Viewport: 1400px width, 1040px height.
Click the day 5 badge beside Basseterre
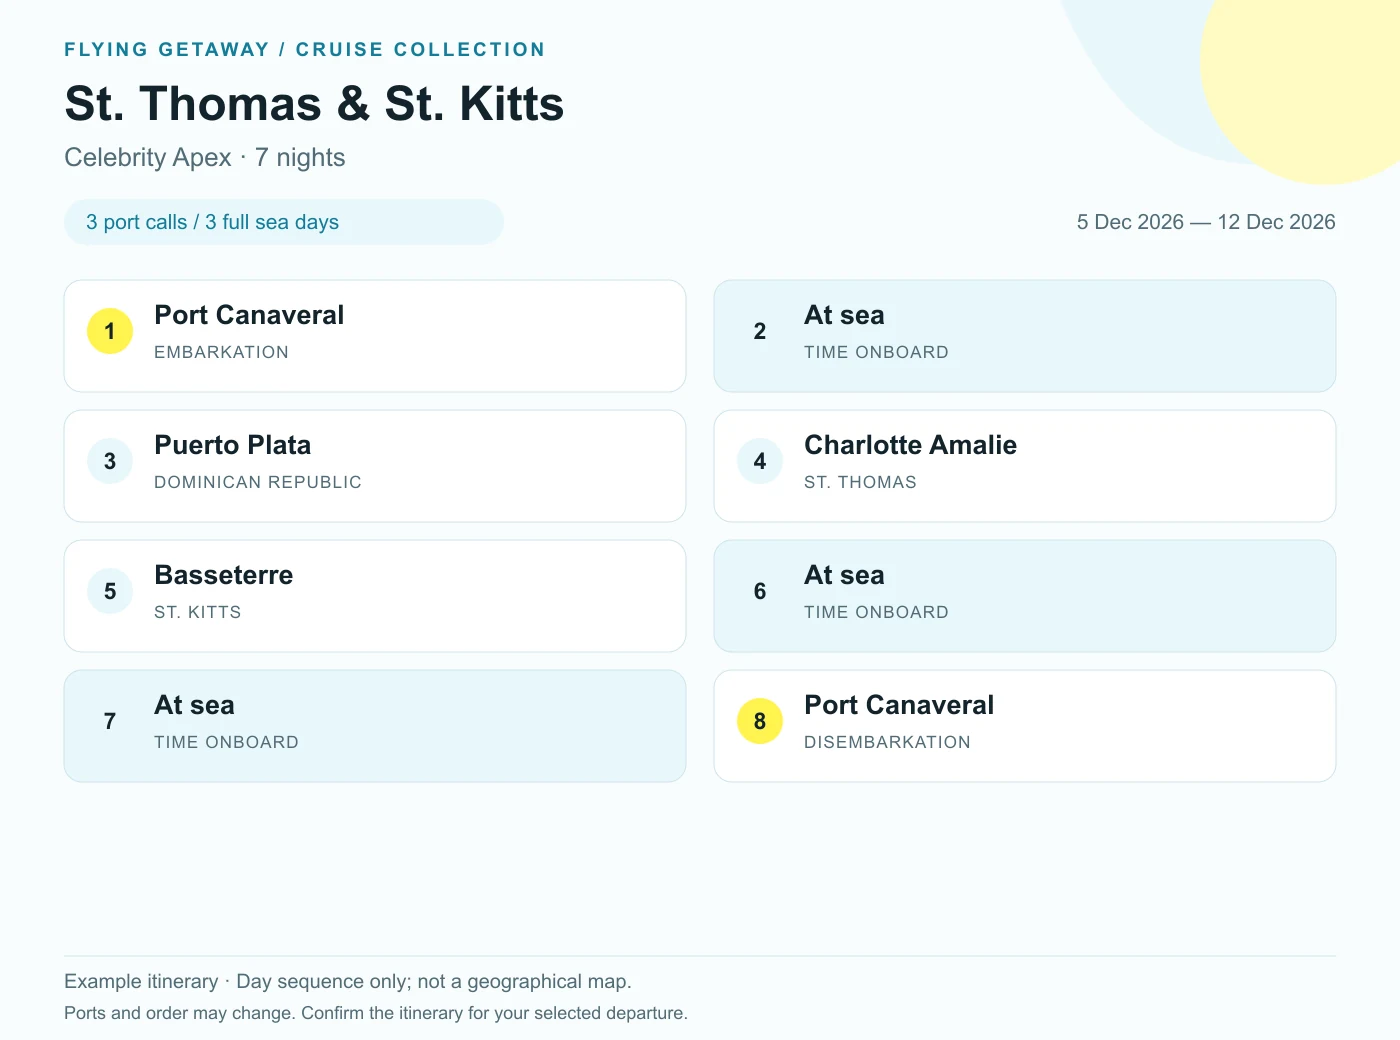(110, 591)
